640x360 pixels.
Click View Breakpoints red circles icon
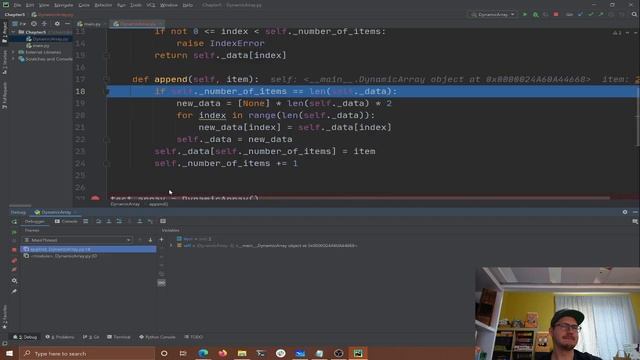pyautogui.click(x=14, y=260)
